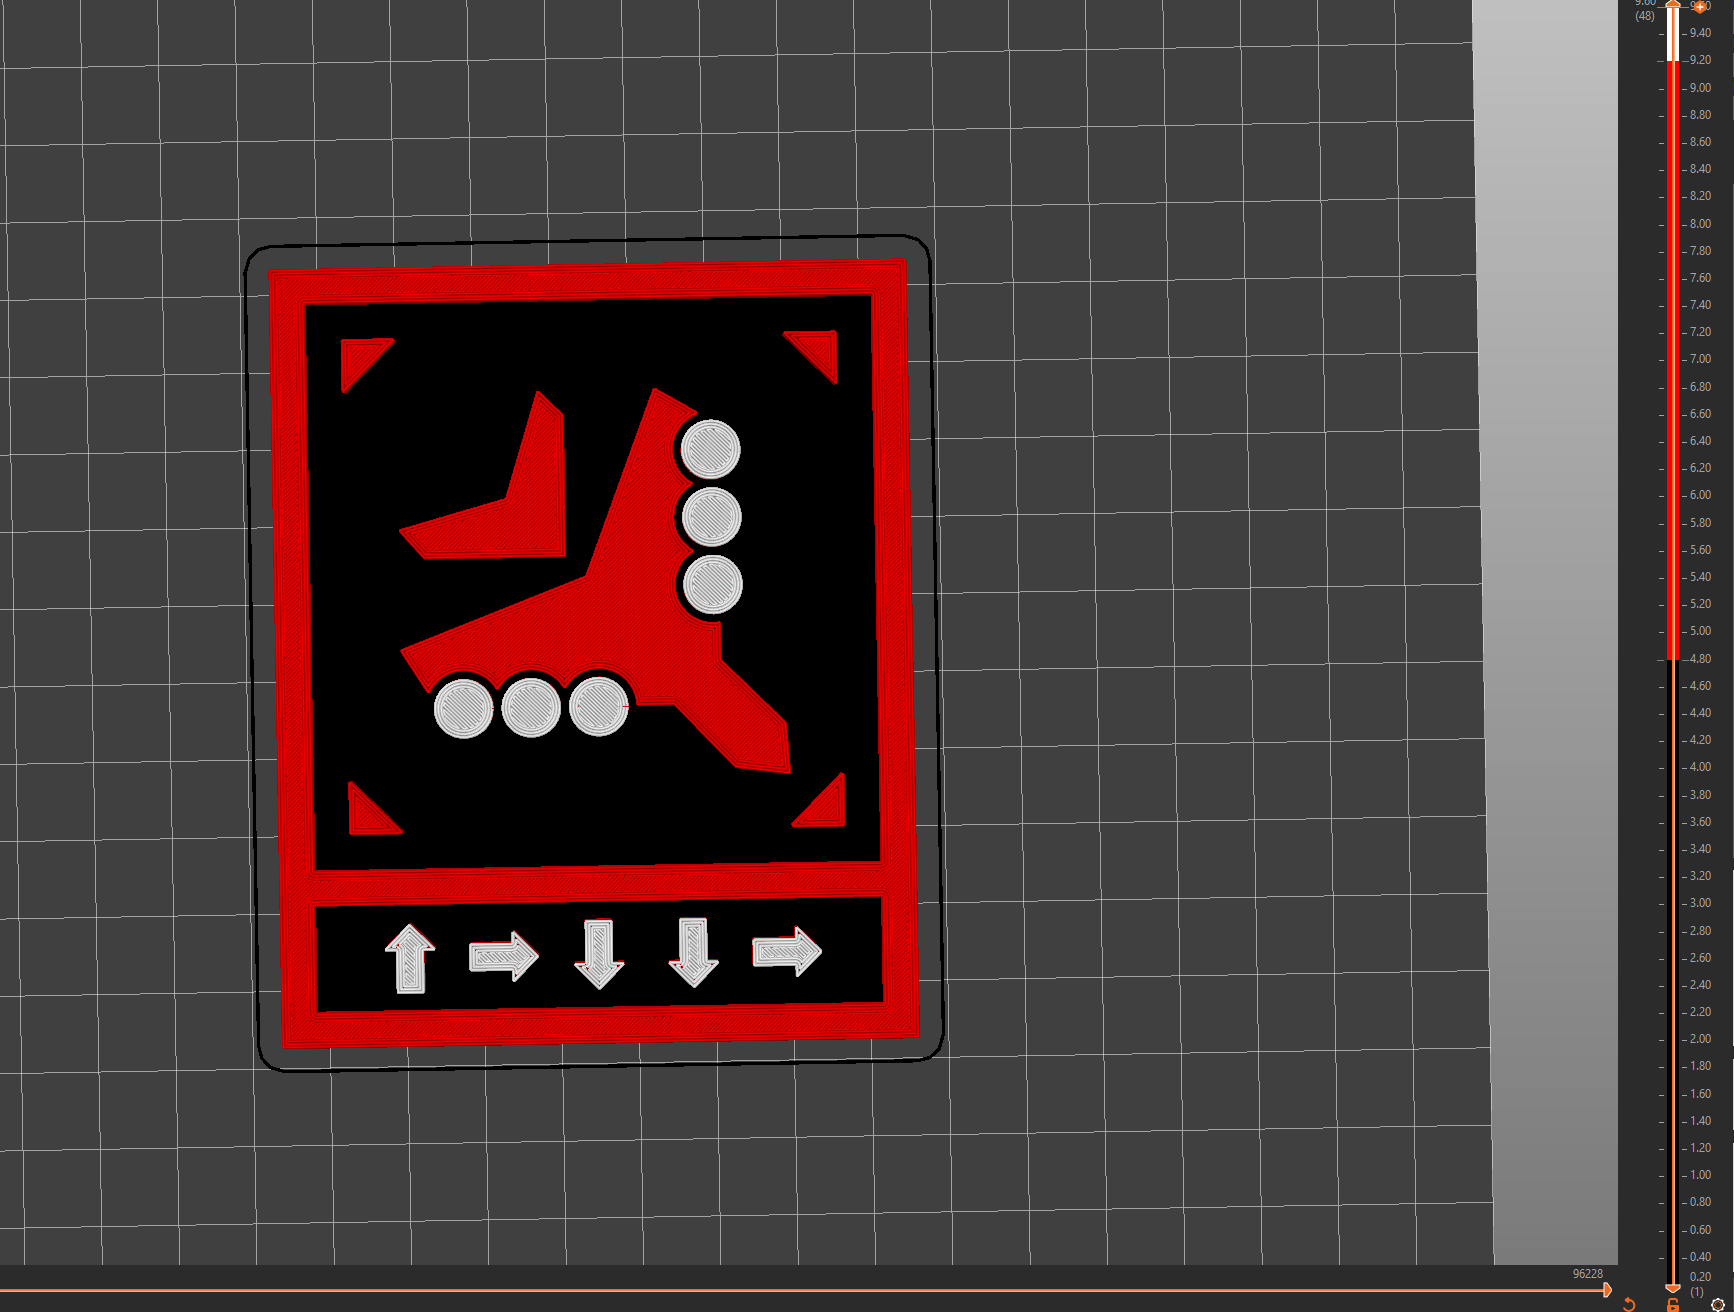Click the 96228 move count label

1587,1274
